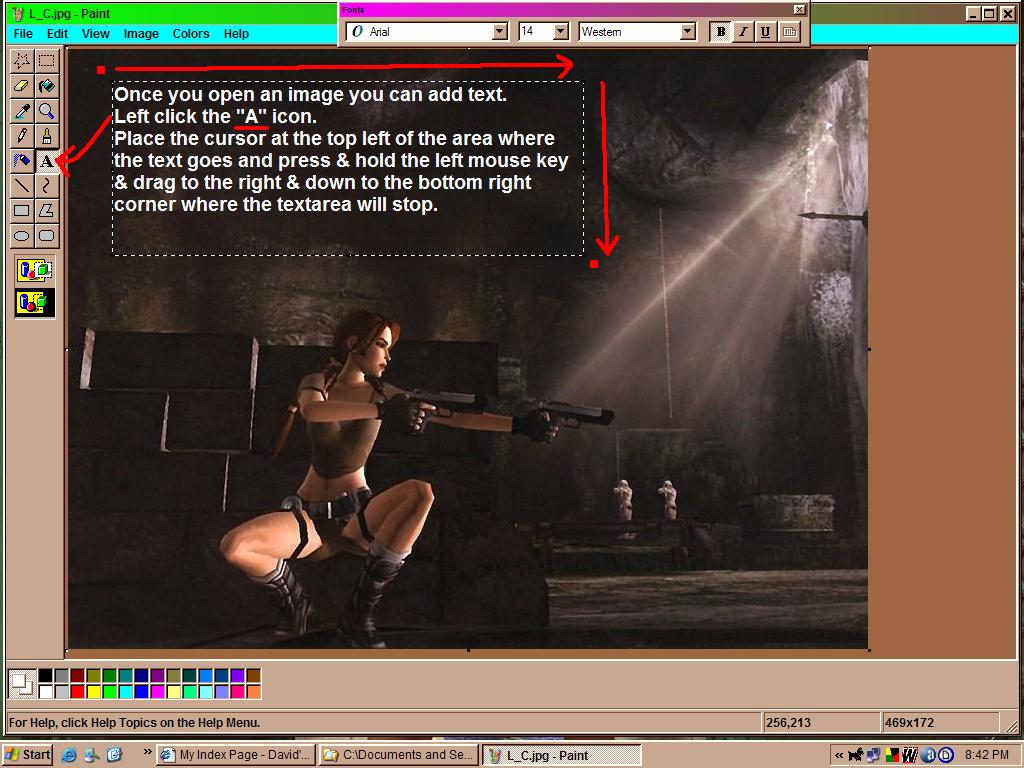
Task: Open the Image menu
Action: (x=141, y=33)
